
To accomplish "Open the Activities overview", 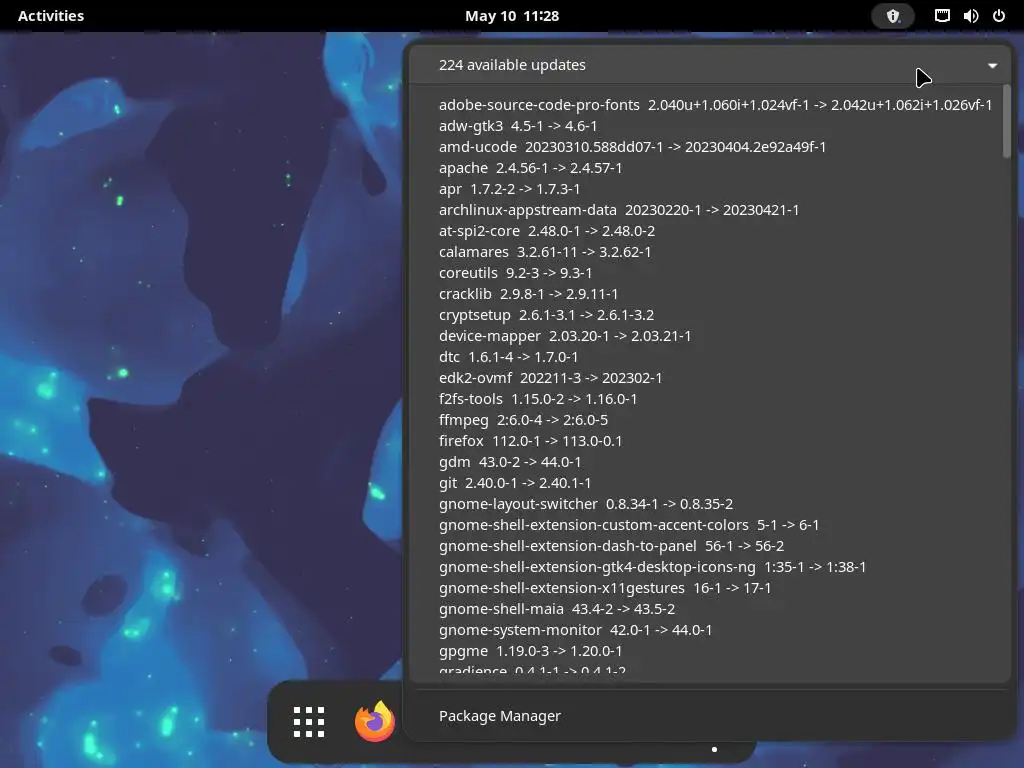I will [51, 16].
